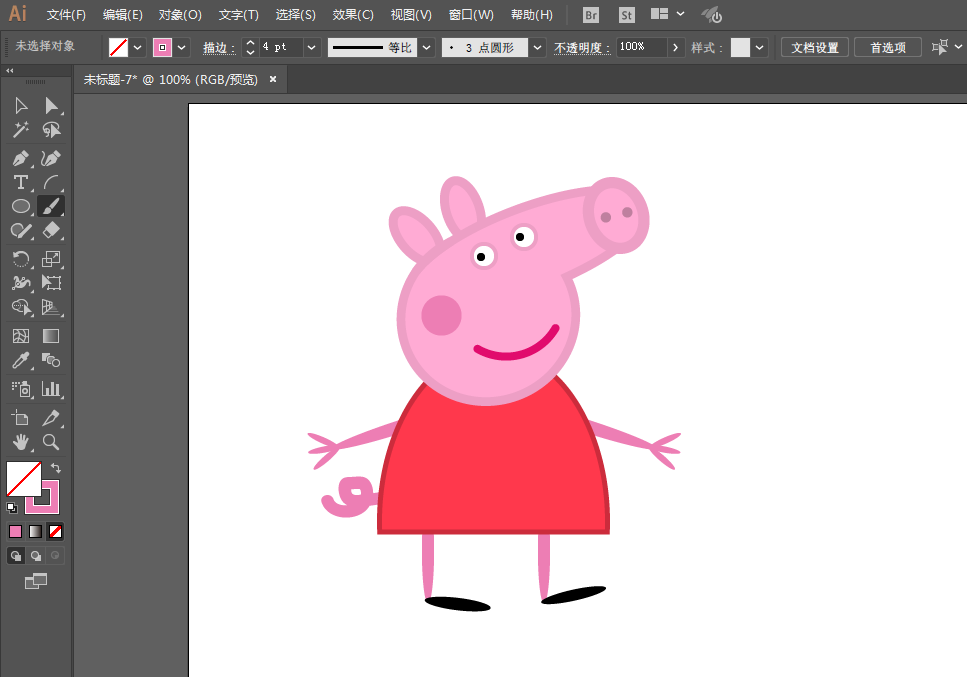Pick the Lasso tool
This screenshot has width=967, height=677.
[x=51, y=130]
